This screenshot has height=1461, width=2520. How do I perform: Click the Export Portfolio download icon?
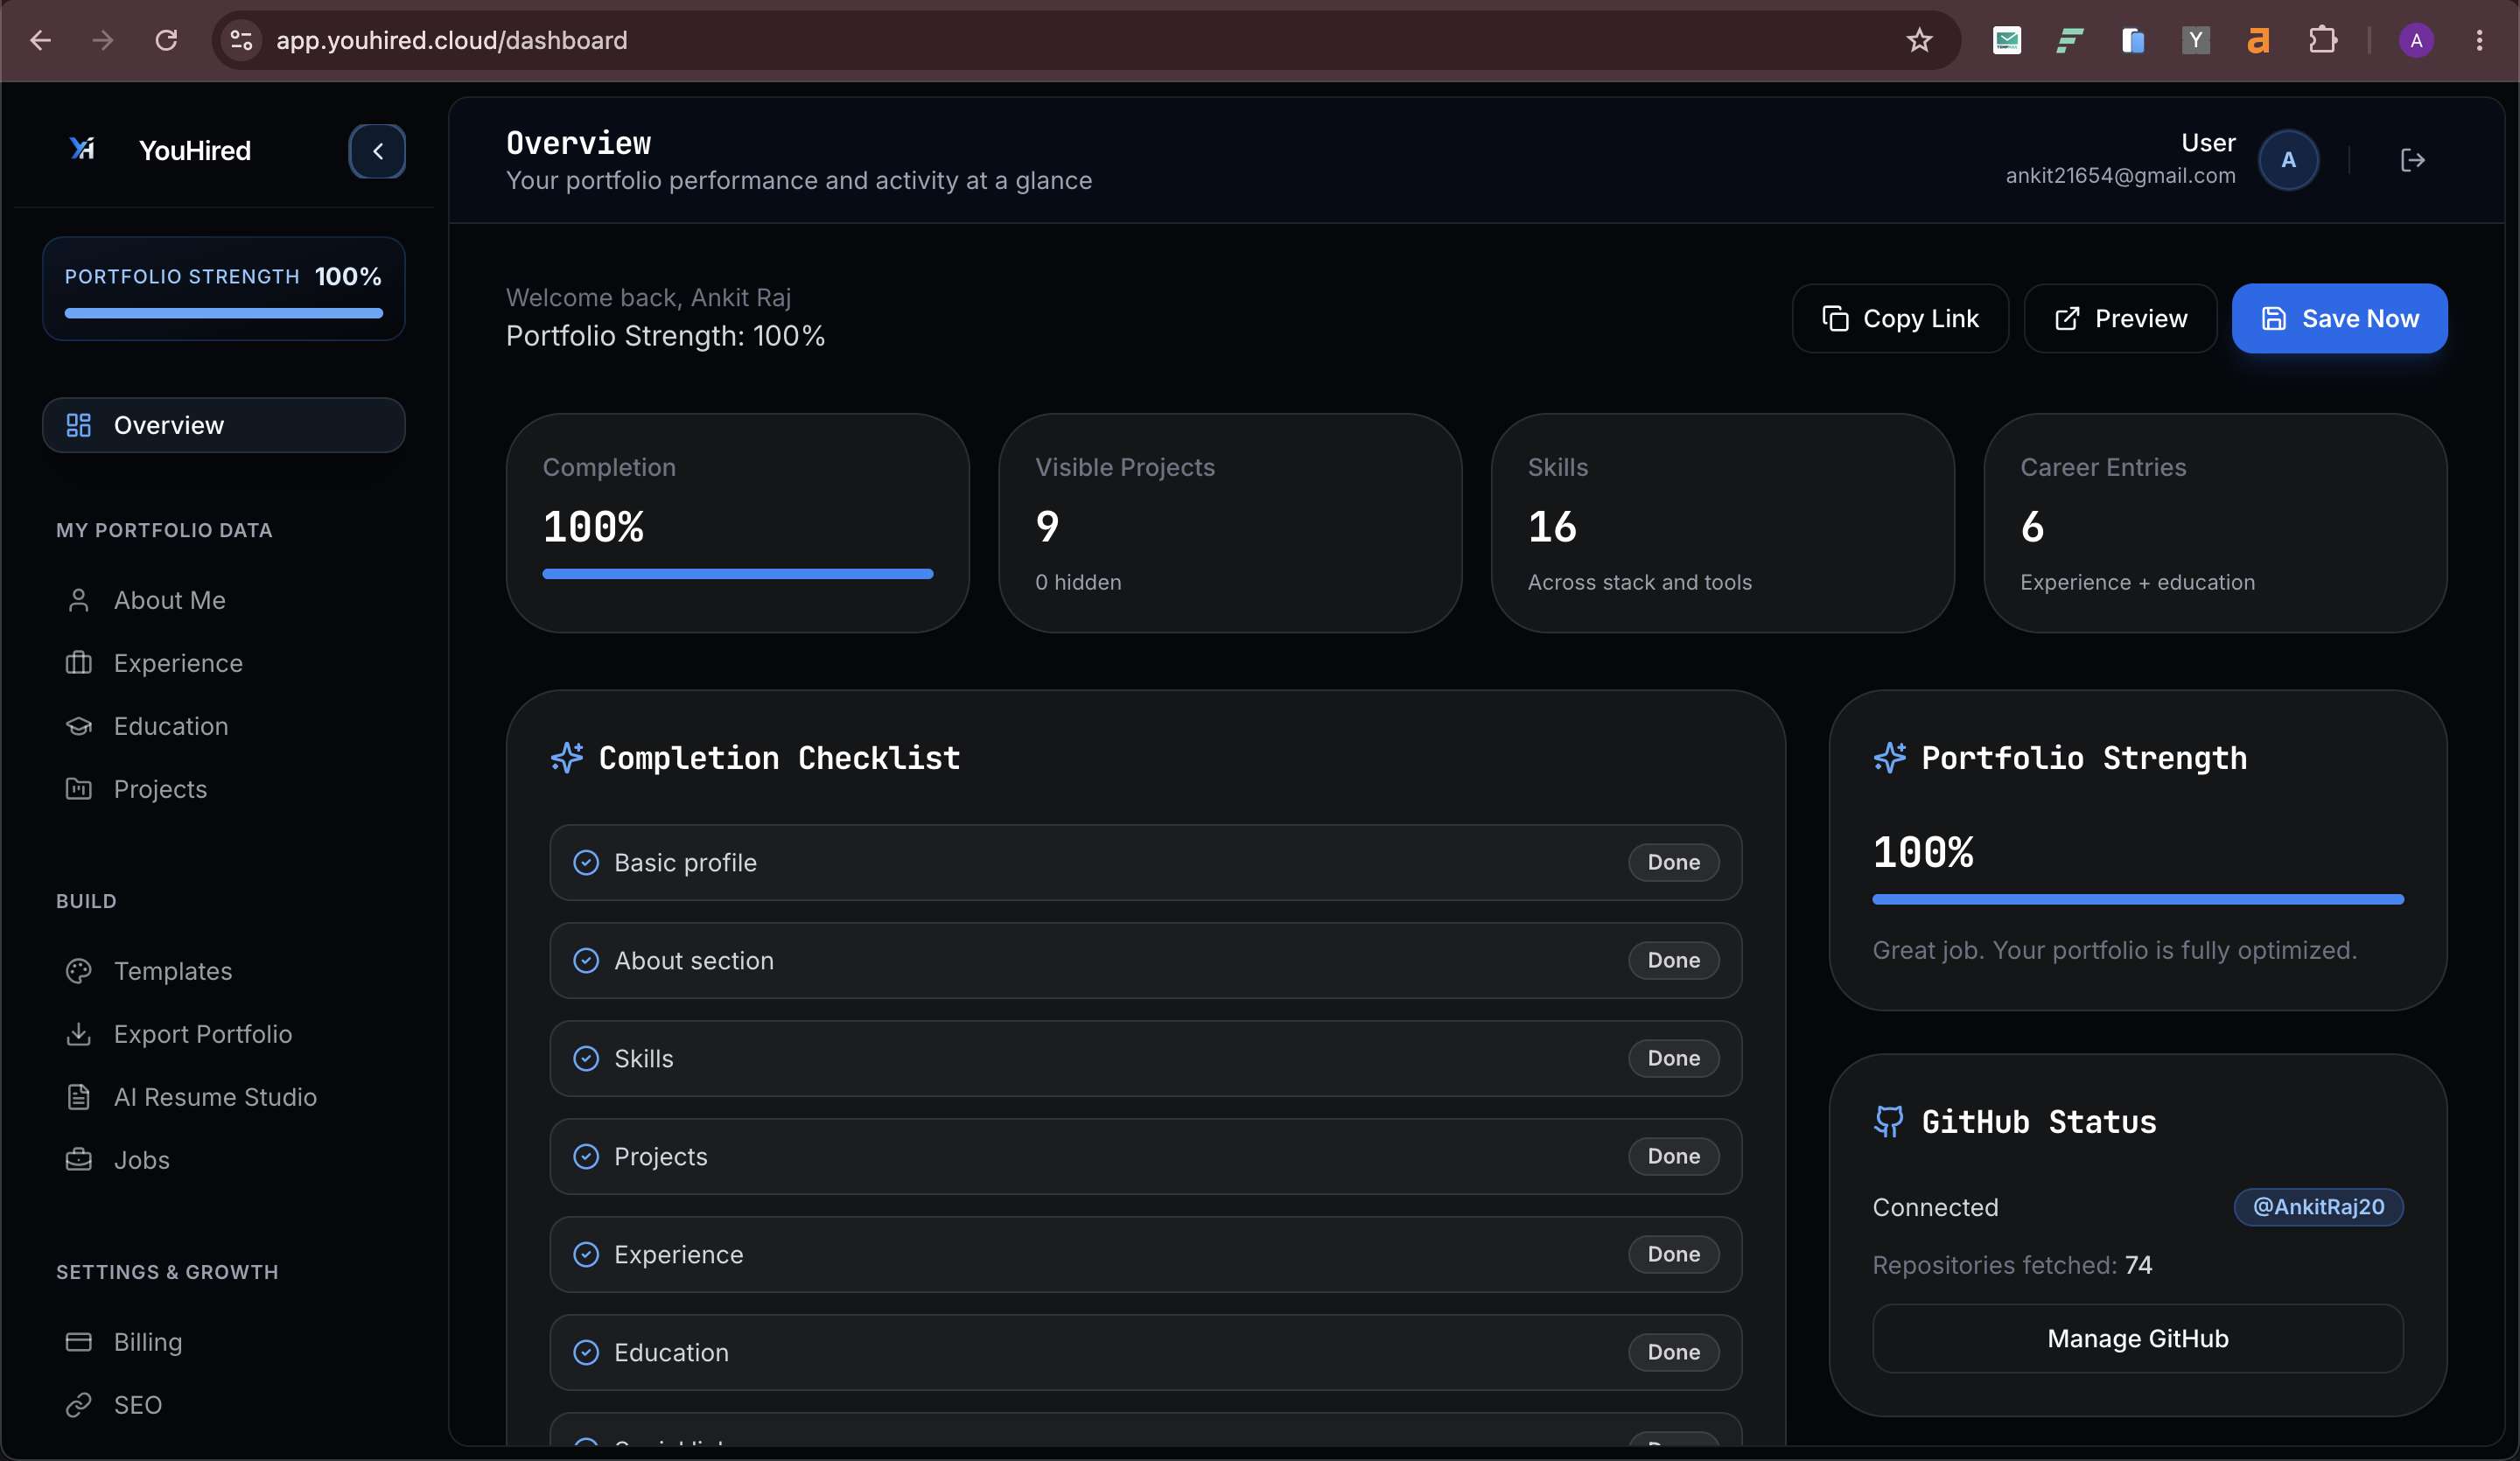[79, 1034]
